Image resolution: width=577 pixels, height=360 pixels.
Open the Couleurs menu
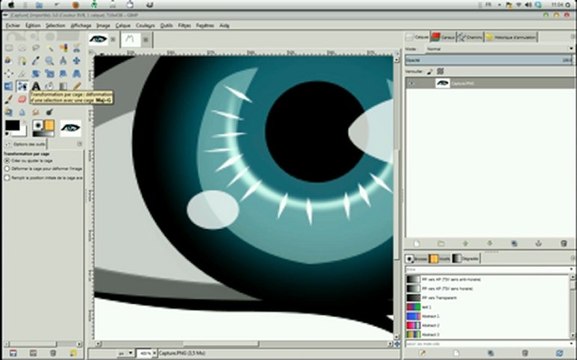[x=145, y=25]
